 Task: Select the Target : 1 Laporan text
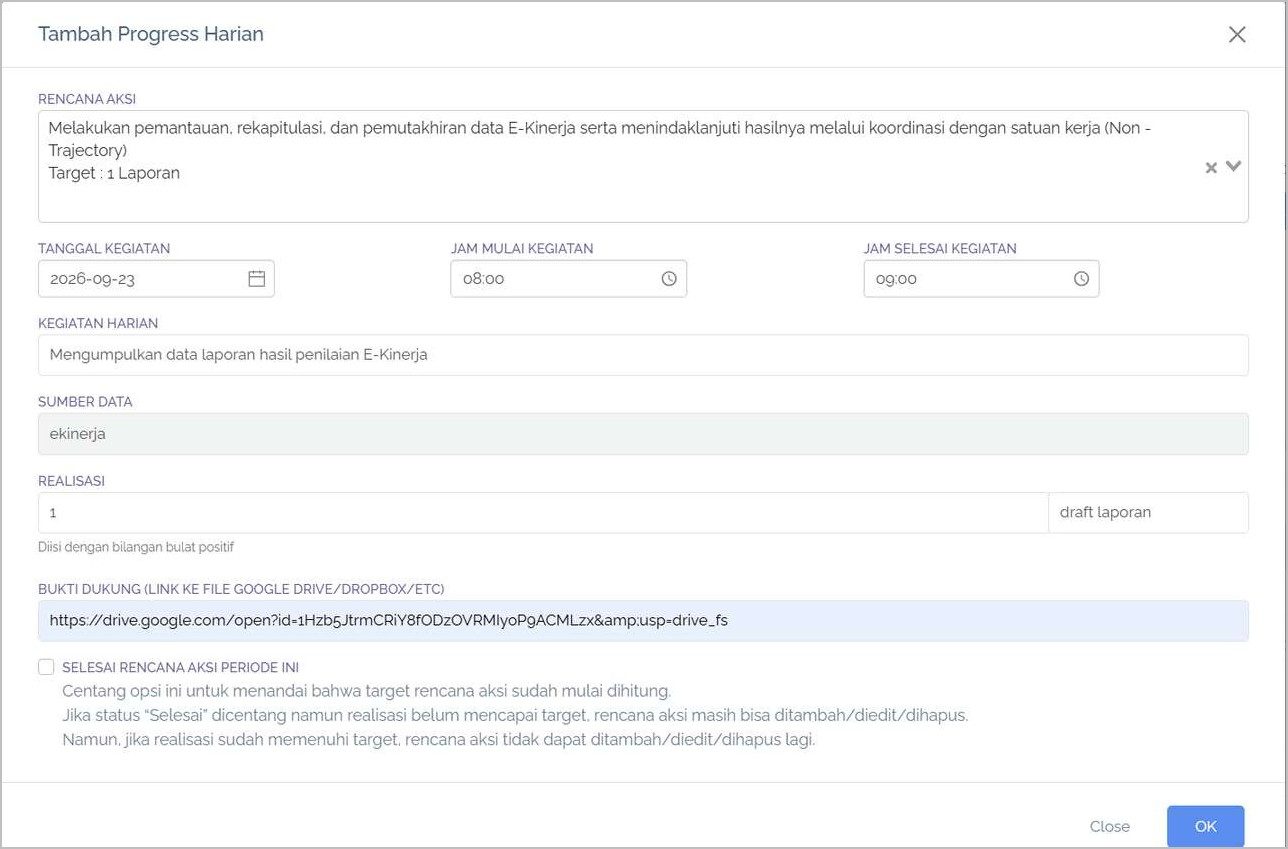(x=114, y=173)
